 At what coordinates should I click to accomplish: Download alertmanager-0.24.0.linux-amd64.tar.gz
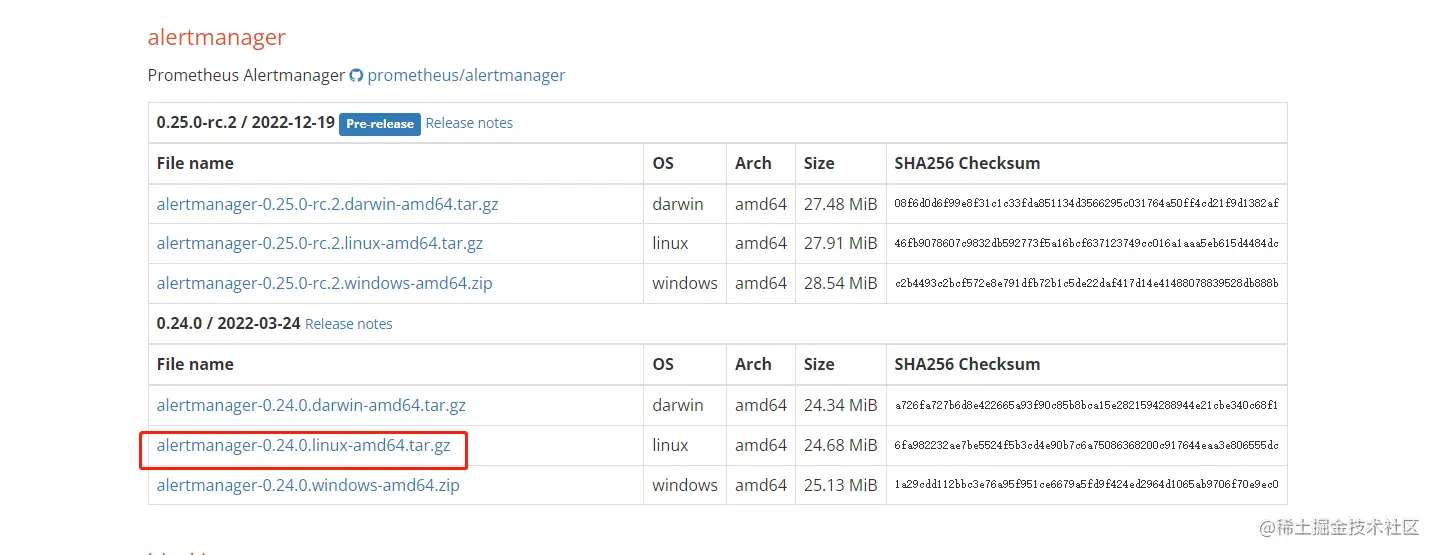[304, 445]
